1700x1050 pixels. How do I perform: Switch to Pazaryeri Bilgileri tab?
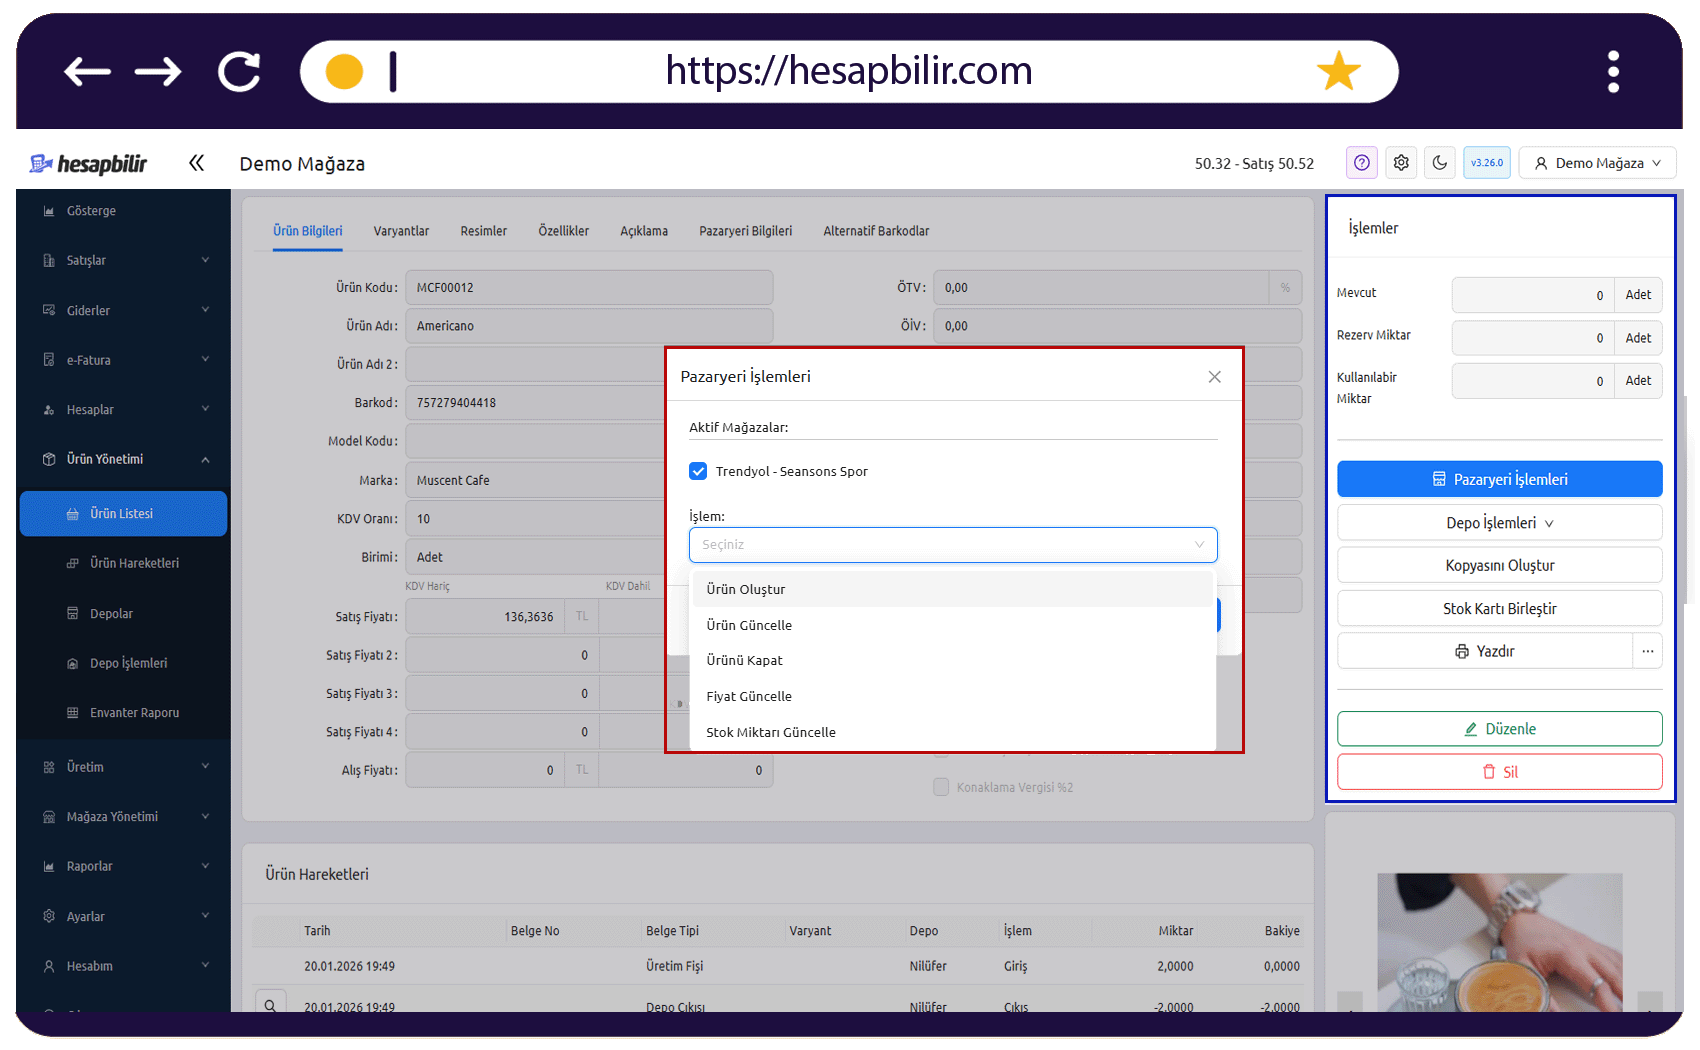[745, 231]
